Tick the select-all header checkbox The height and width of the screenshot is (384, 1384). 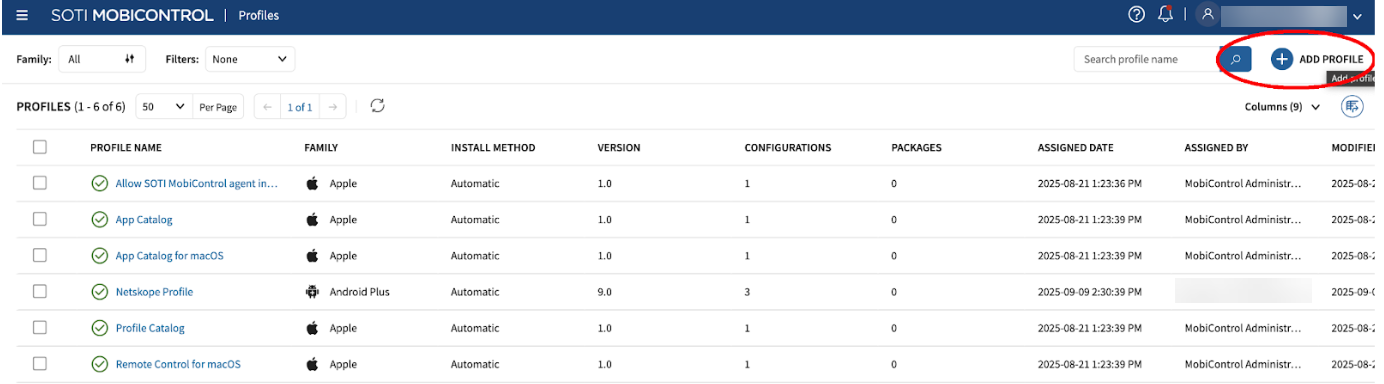(40, 147)
